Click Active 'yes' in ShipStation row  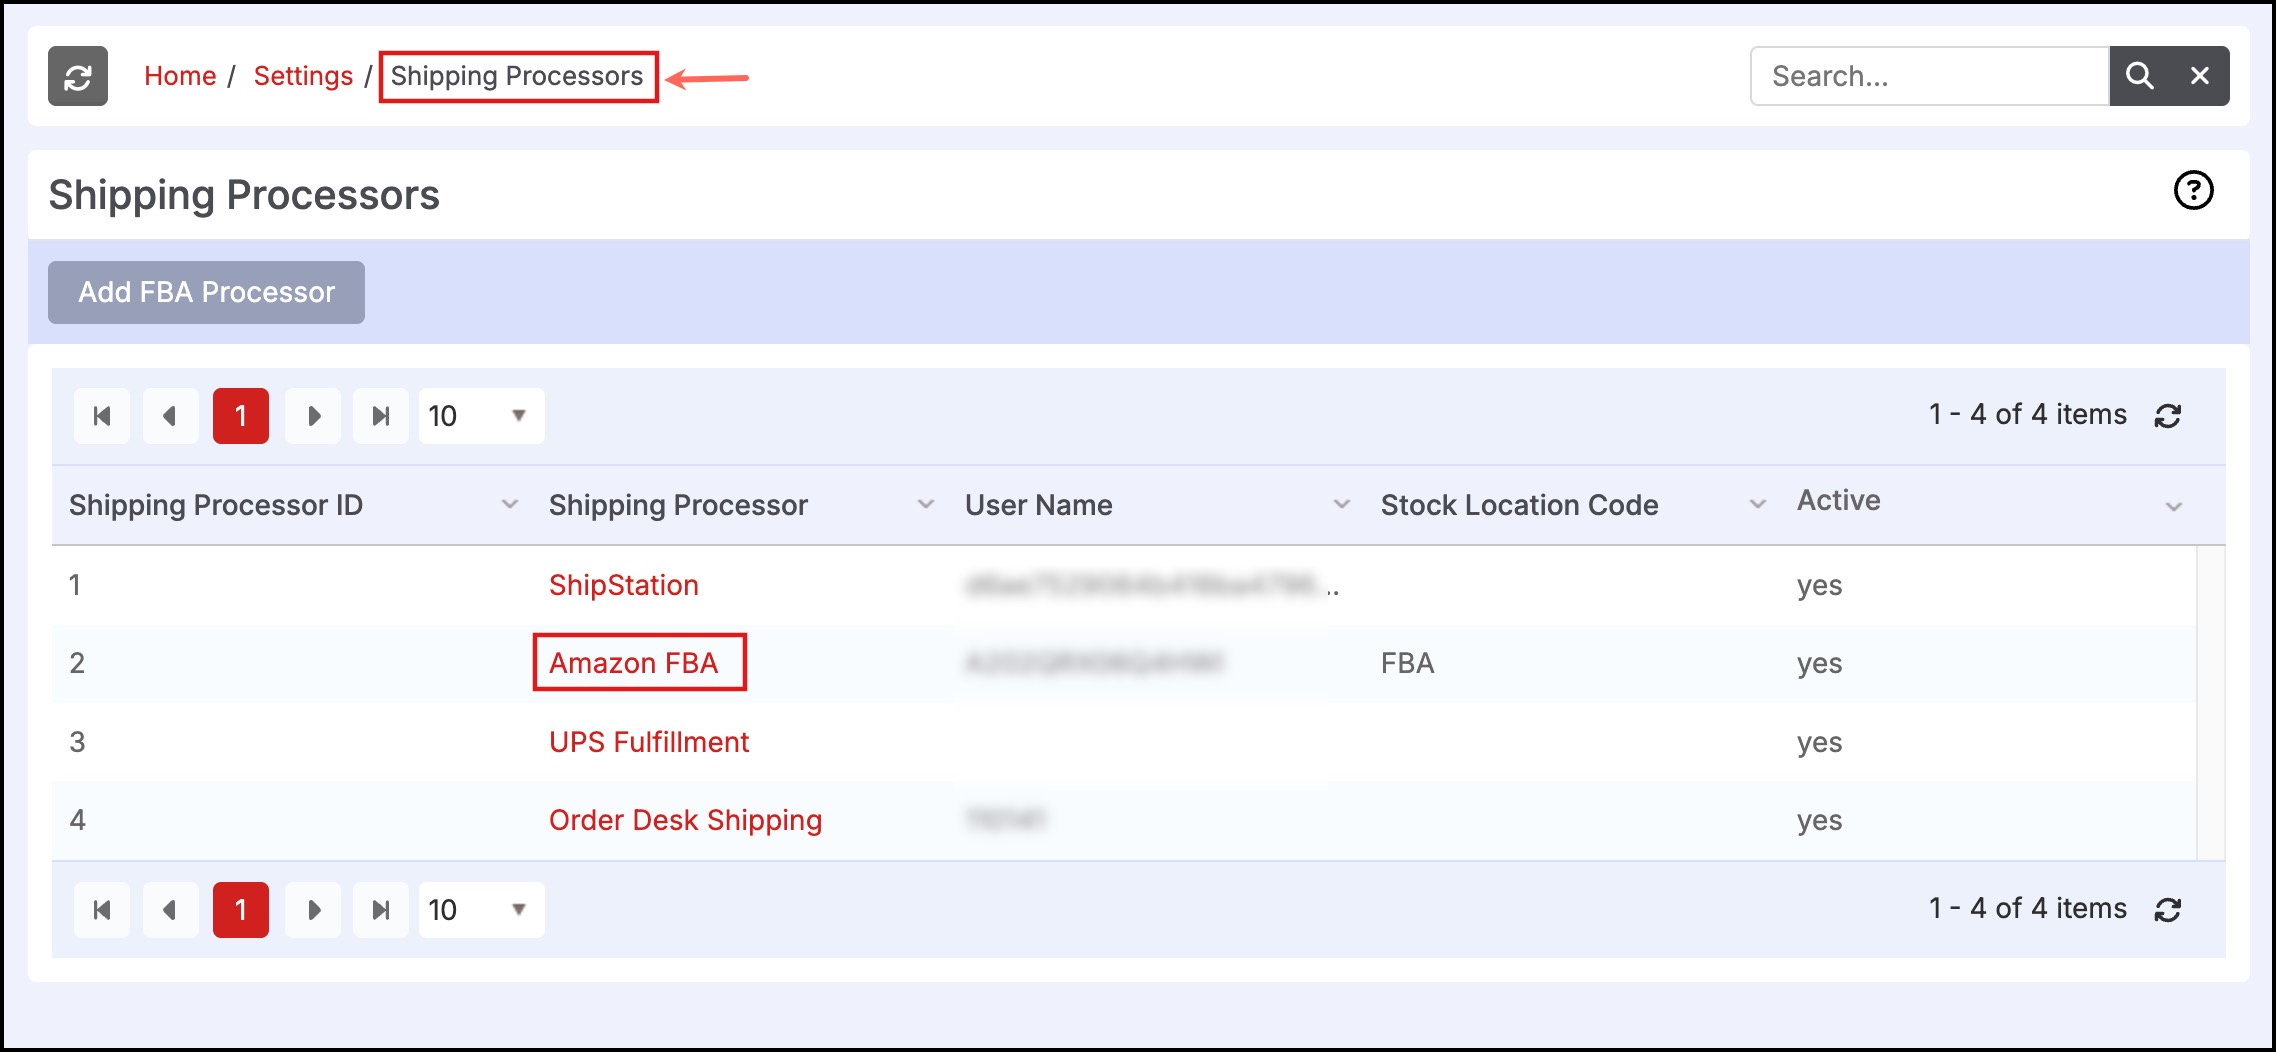pyautogui.click(x=1820, y=586)
